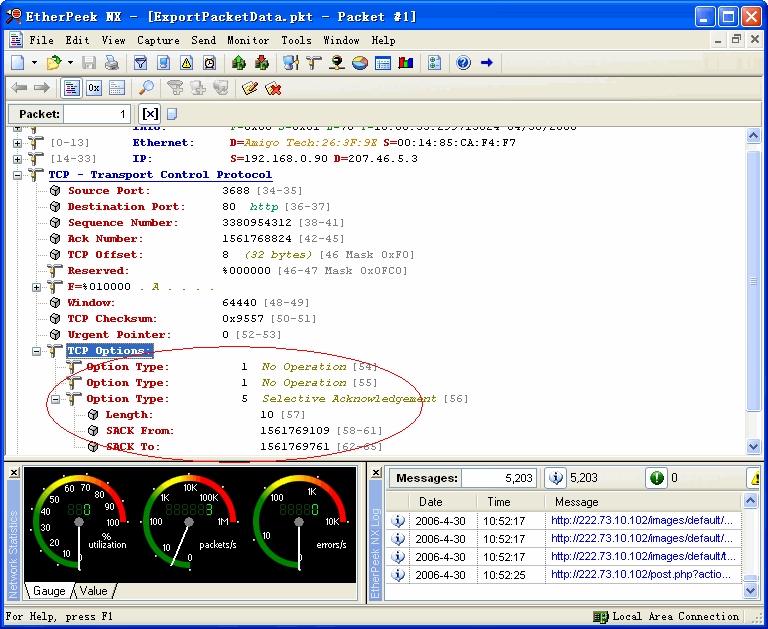Open the Filters funnel icon

click(141, 63)
